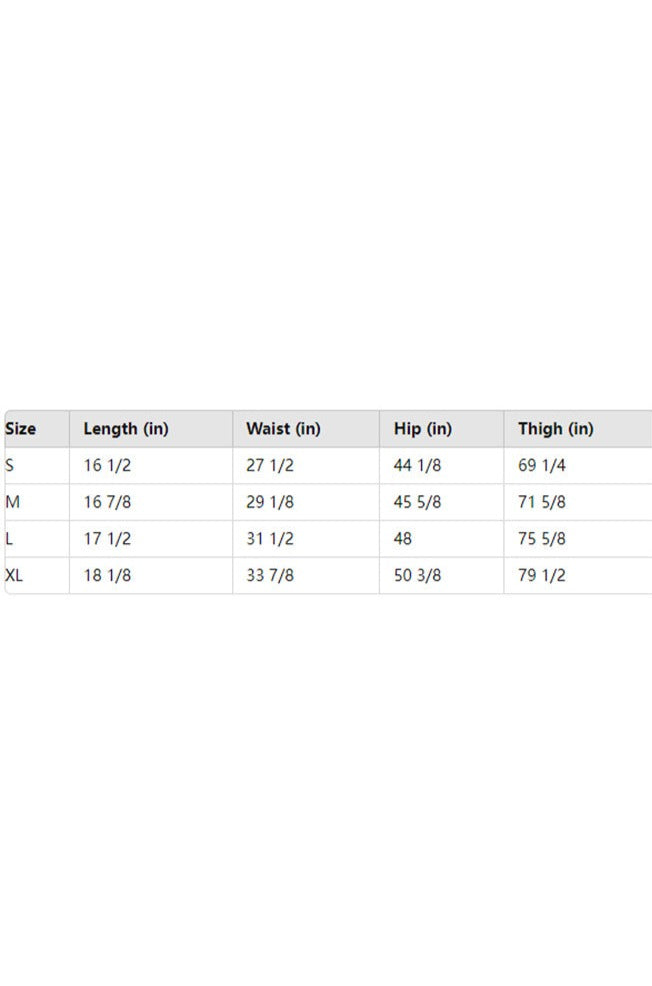
Task: Click the 33 7/8 waist cell
Action: pos(270,575)
